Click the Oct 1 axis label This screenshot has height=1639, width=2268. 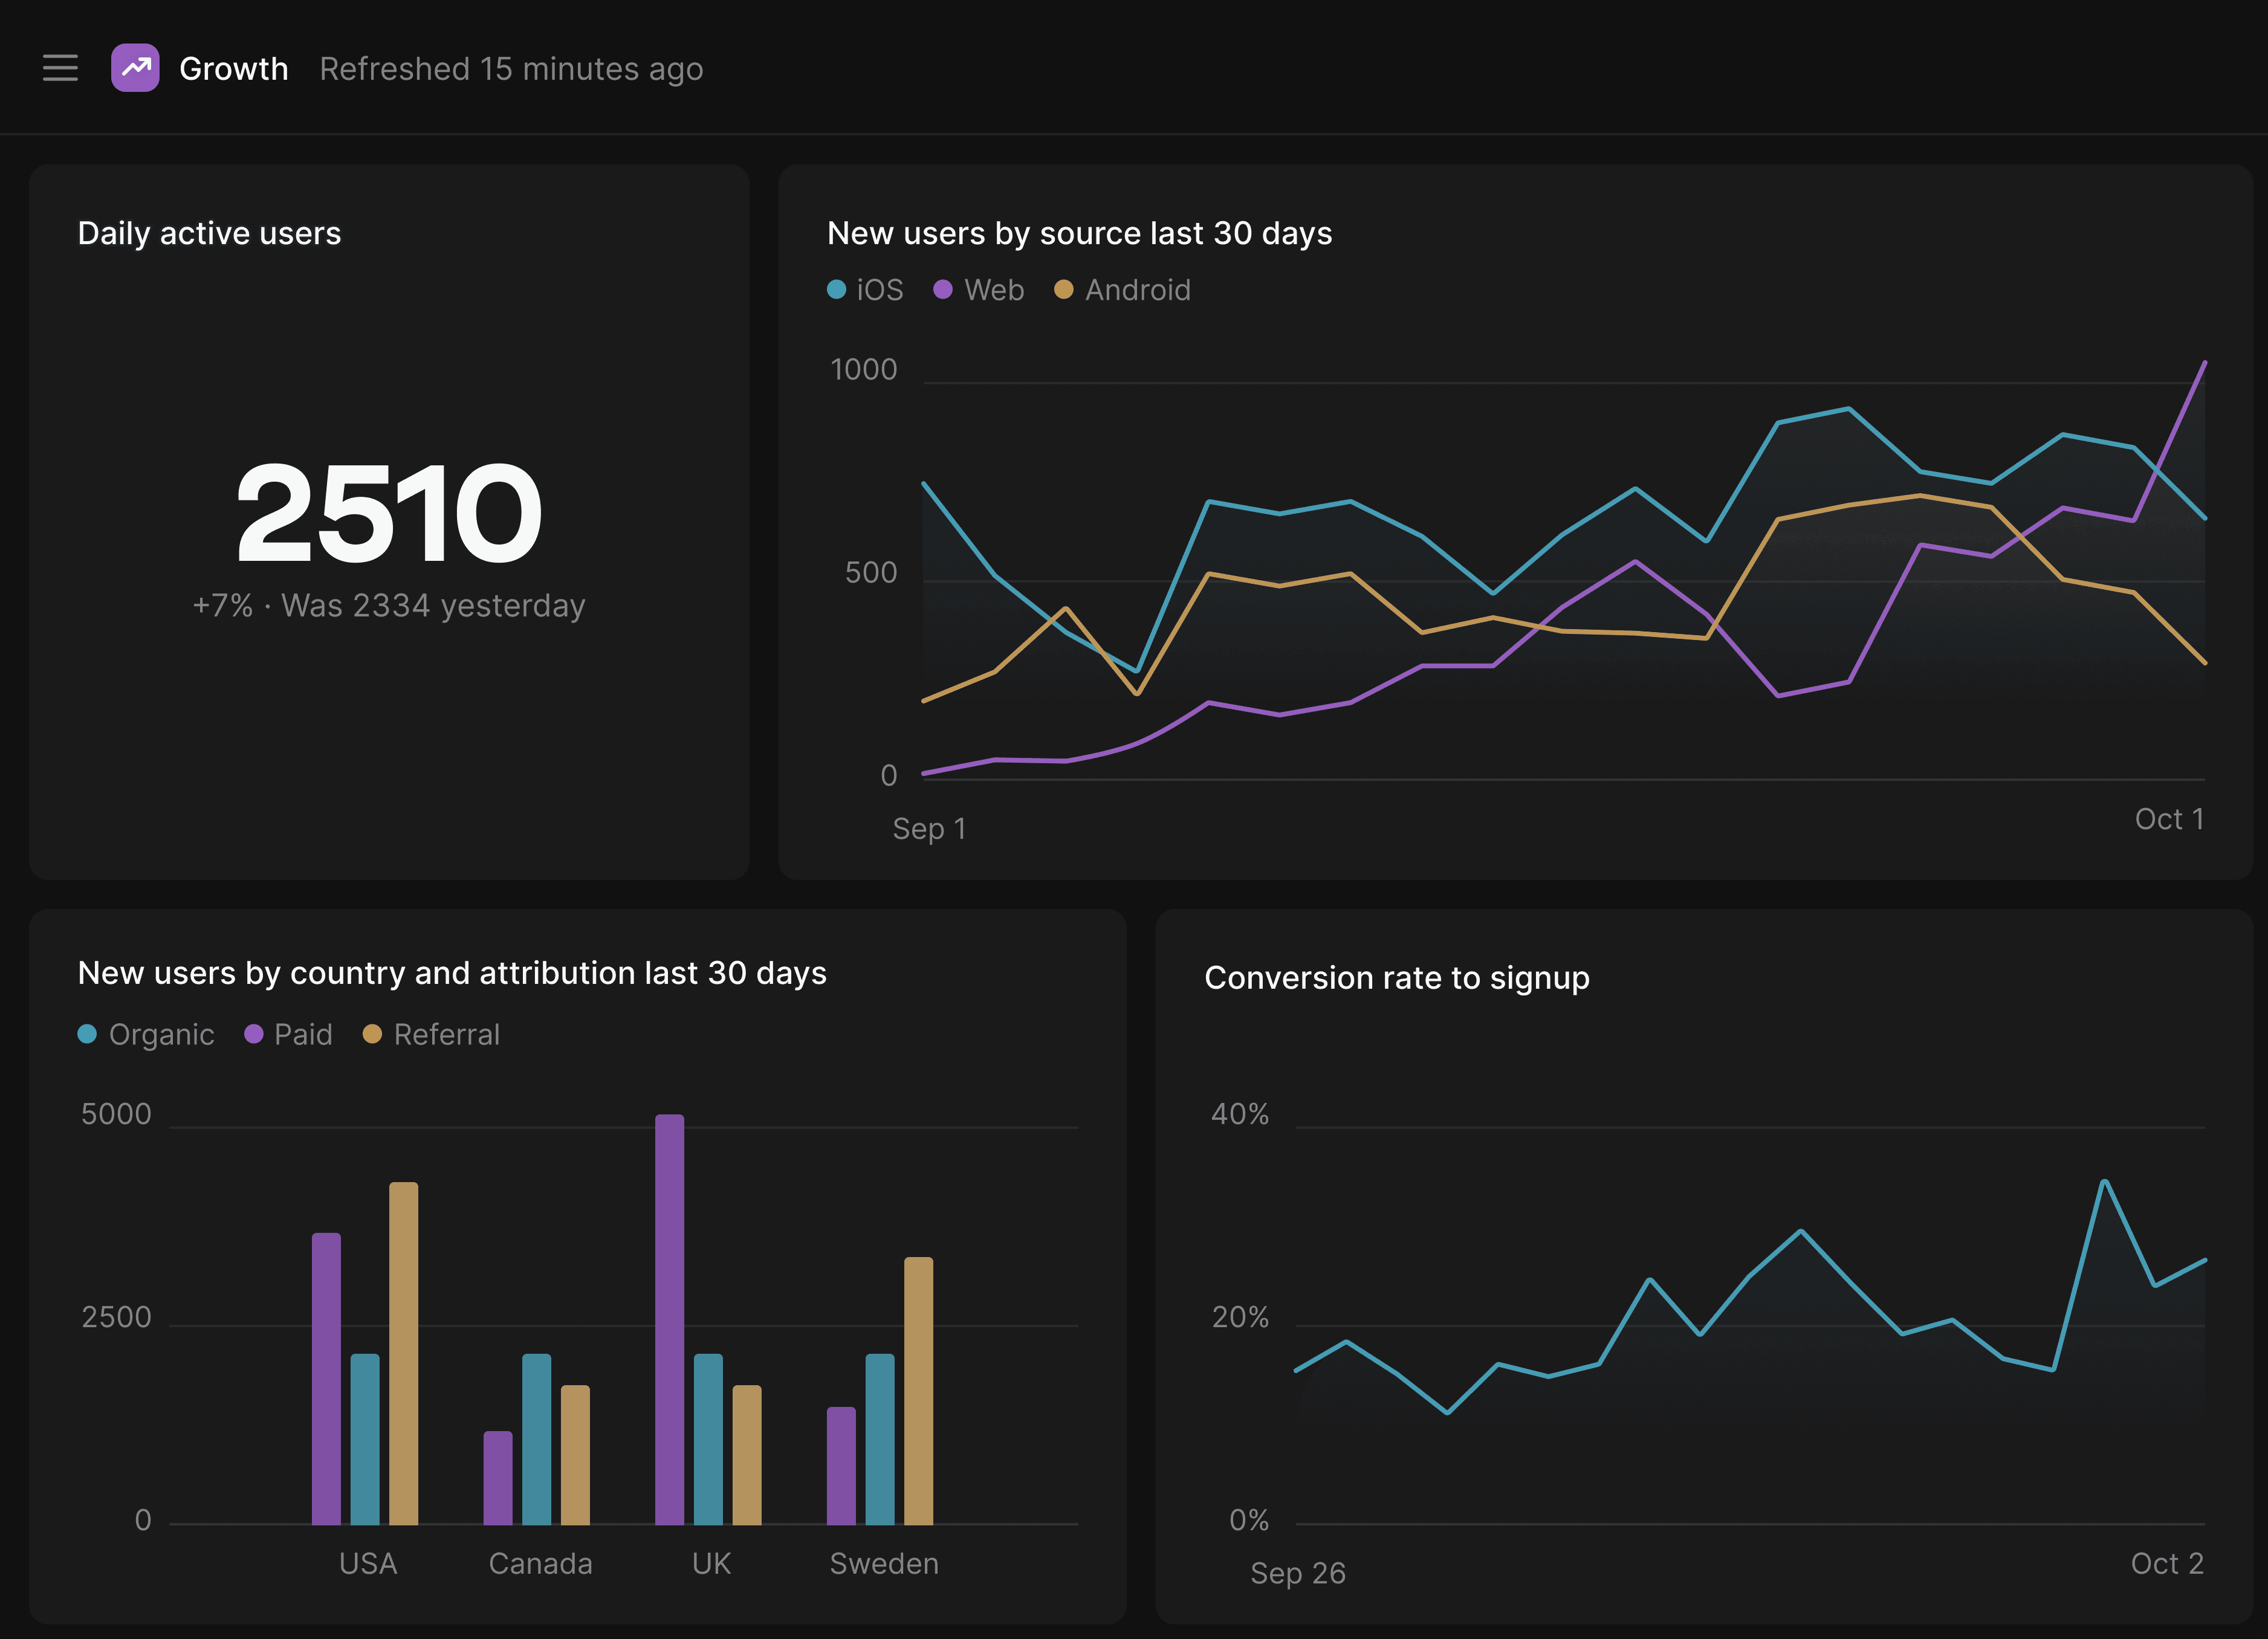pos(2169,819)
